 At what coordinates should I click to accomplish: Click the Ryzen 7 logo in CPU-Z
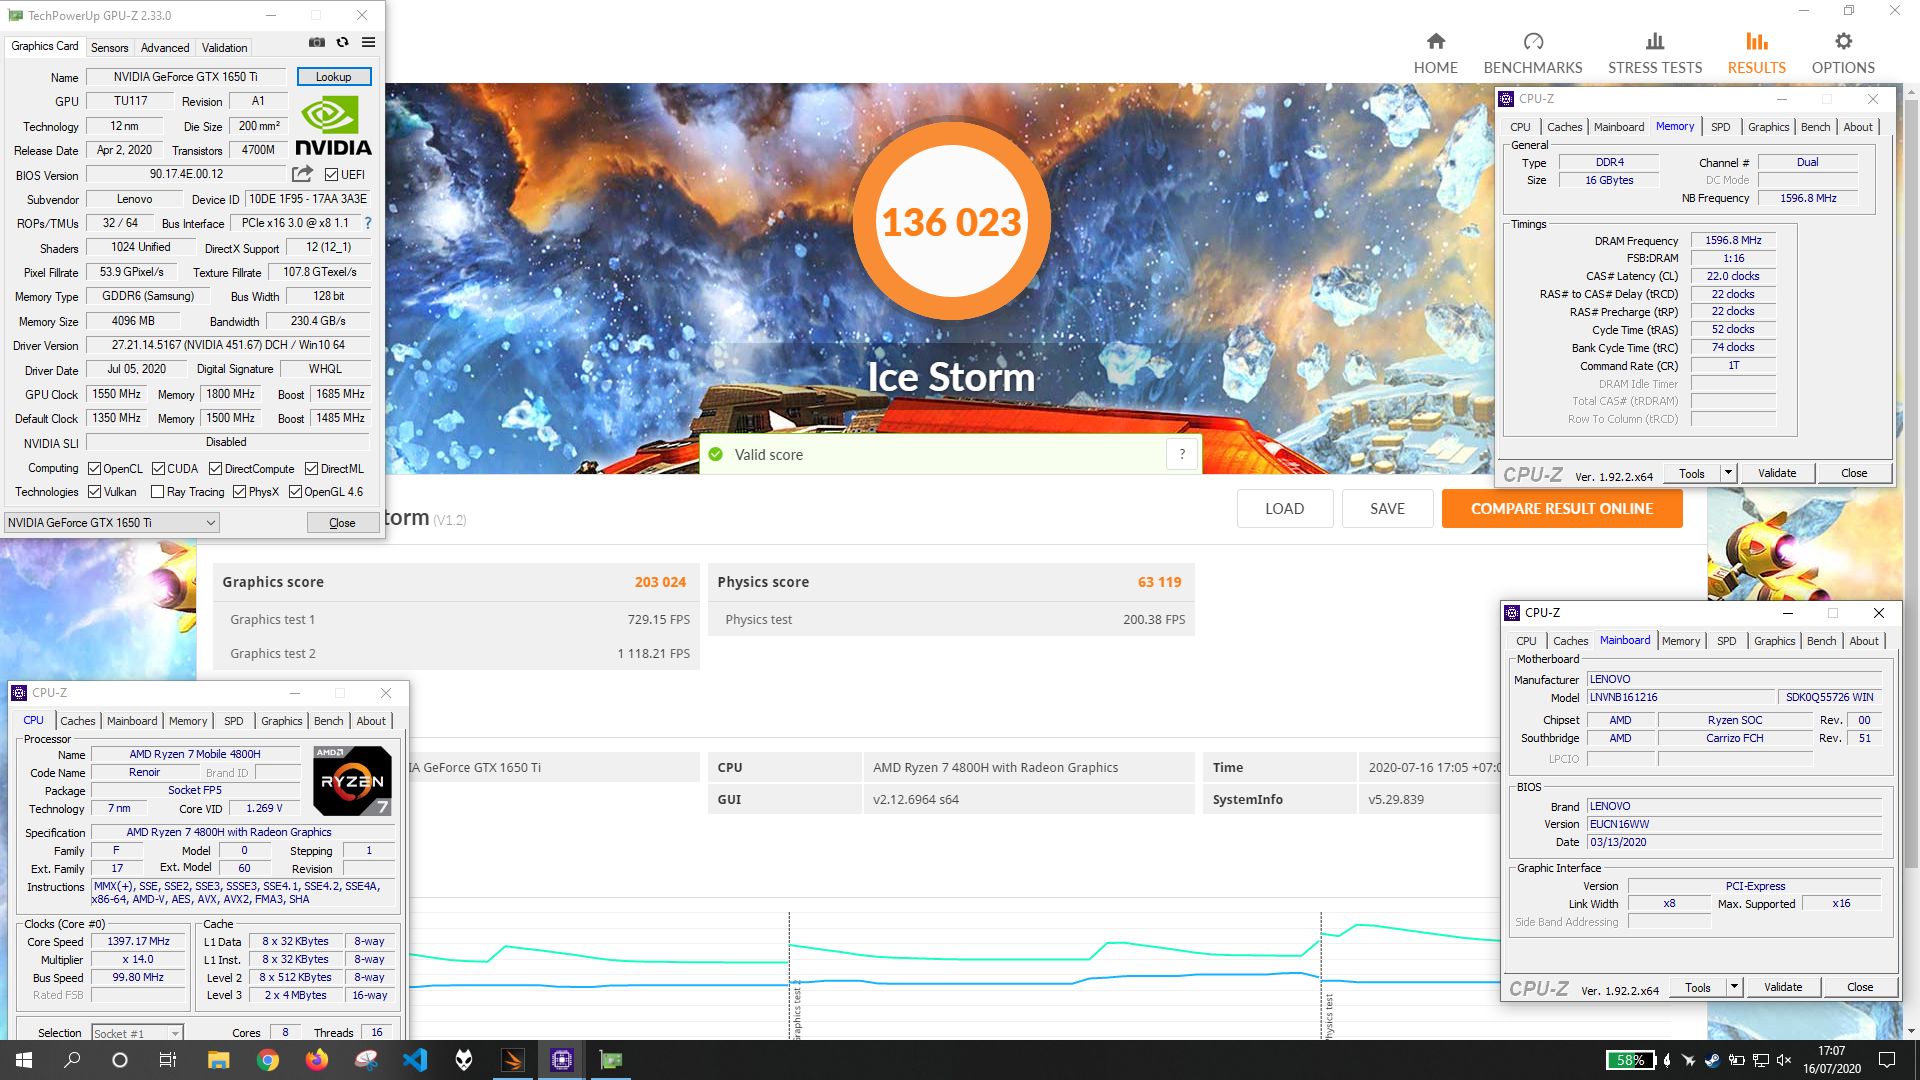click(352, 781)
